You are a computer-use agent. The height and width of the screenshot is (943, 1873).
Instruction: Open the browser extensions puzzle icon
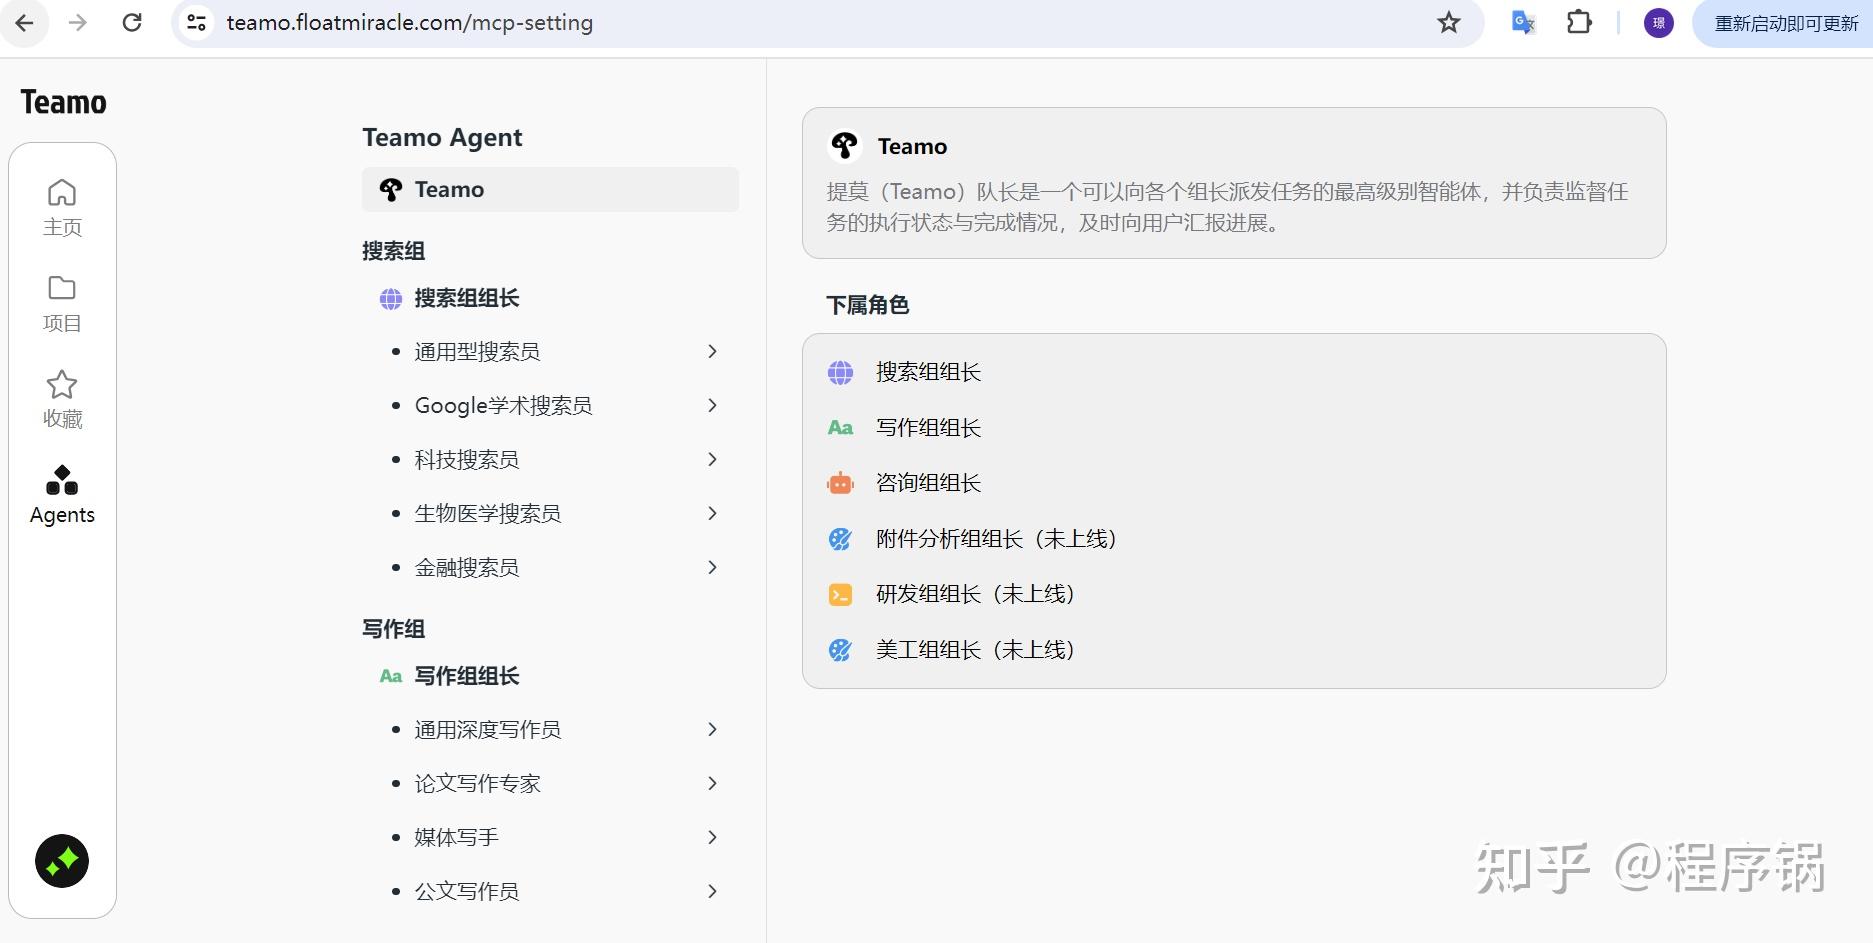1579,23
